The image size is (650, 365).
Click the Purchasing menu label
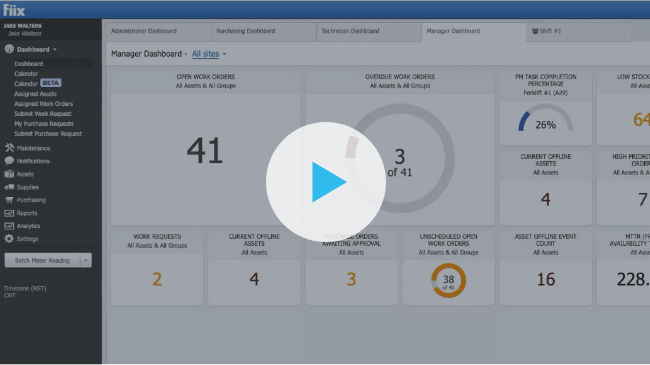click(31, 200)
